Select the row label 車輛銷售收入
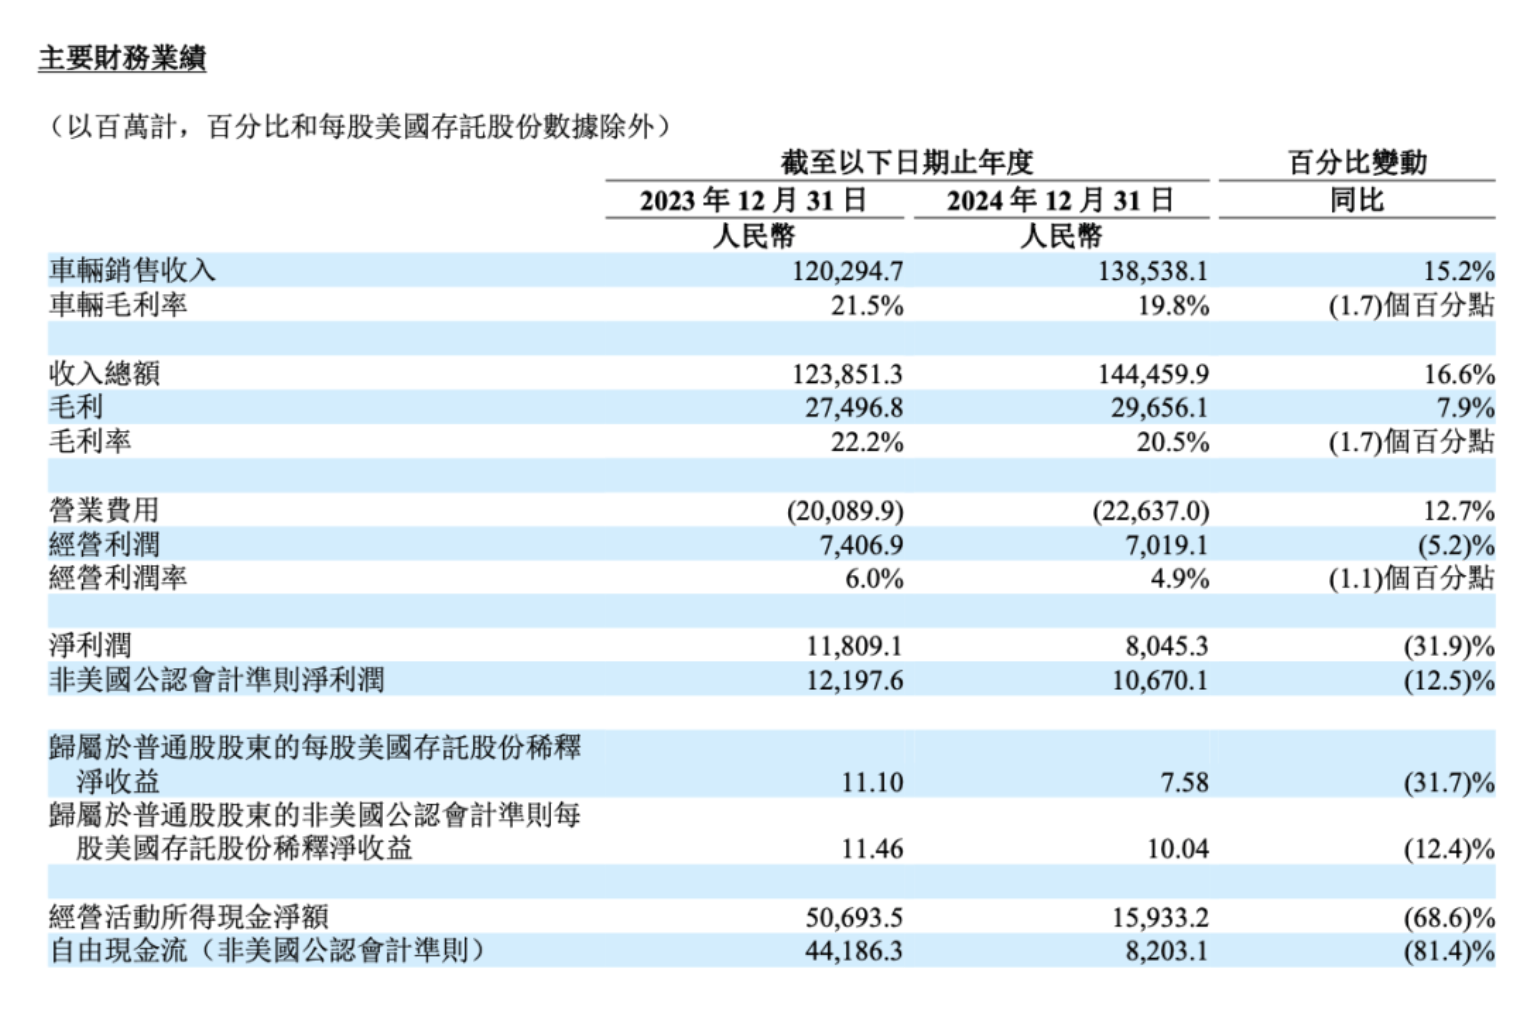This screenshot has height=1018, width=1532. coord(132,270)
